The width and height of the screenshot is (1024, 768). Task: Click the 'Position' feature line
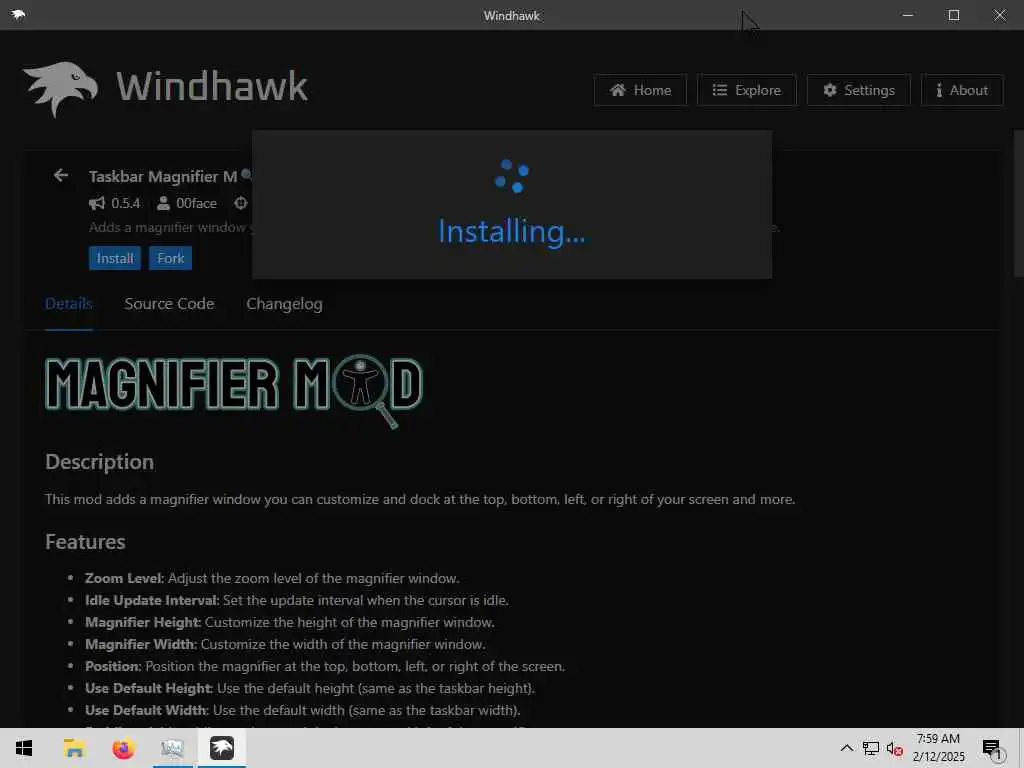[x=325, y=666]
